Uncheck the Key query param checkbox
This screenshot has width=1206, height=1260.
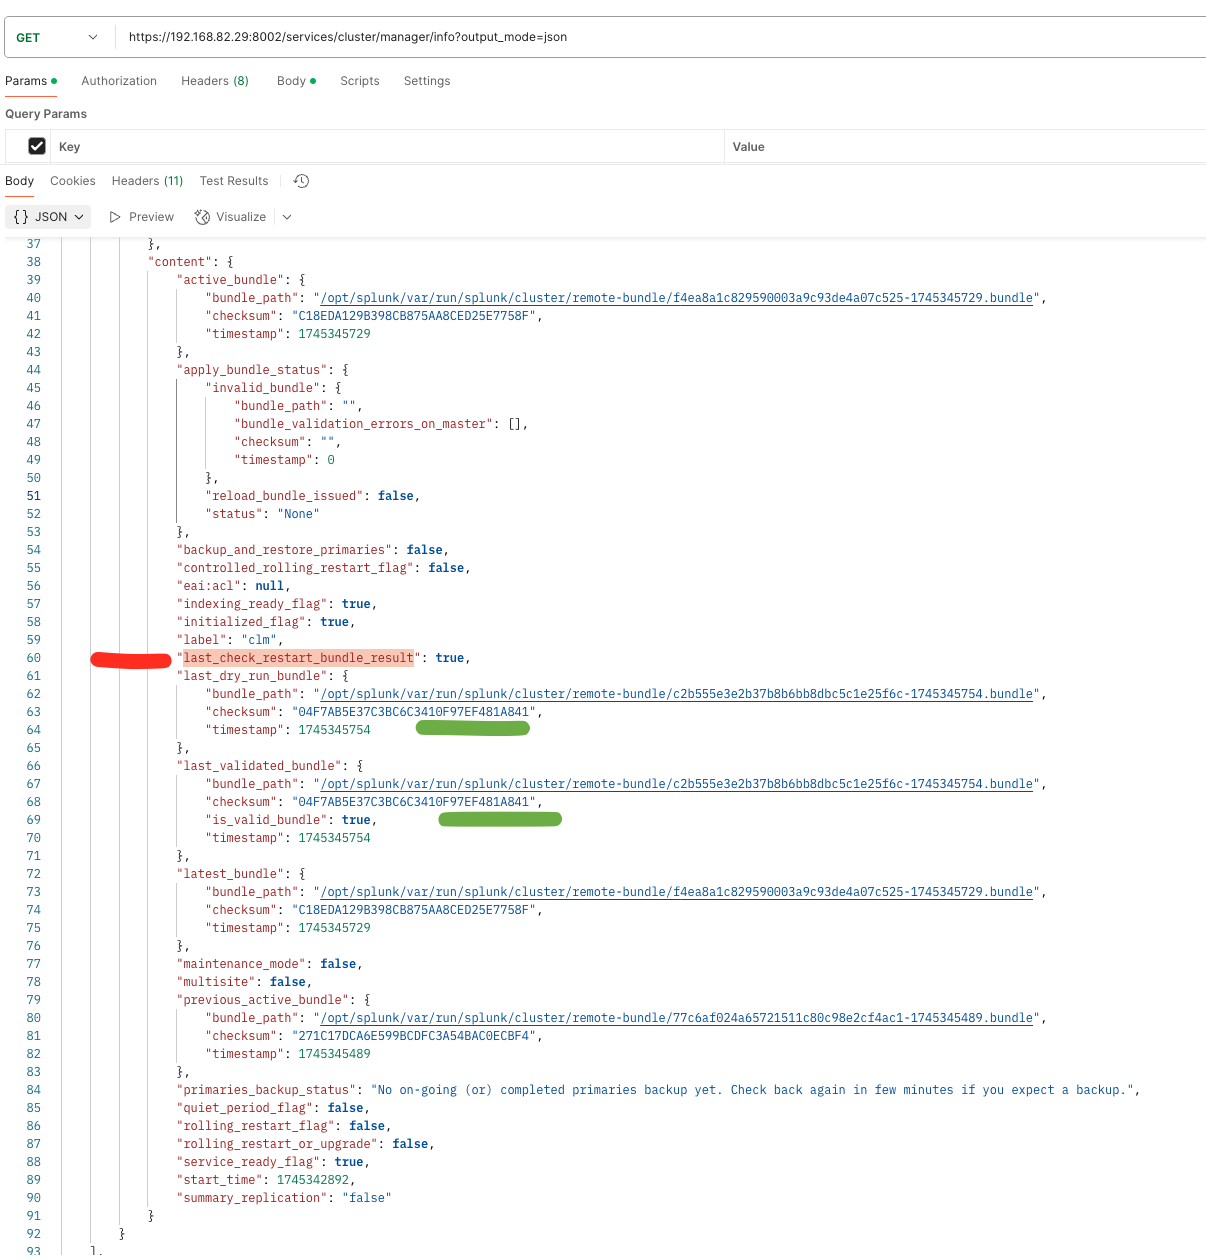(37, 146)
